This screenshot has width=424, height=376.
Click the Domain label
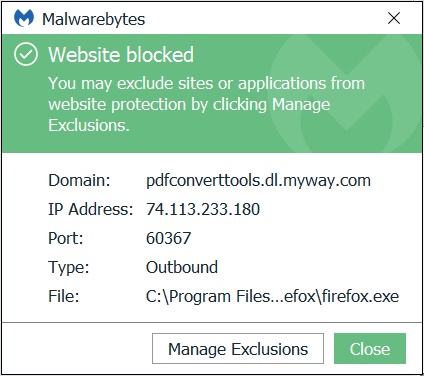coord(79,180)
